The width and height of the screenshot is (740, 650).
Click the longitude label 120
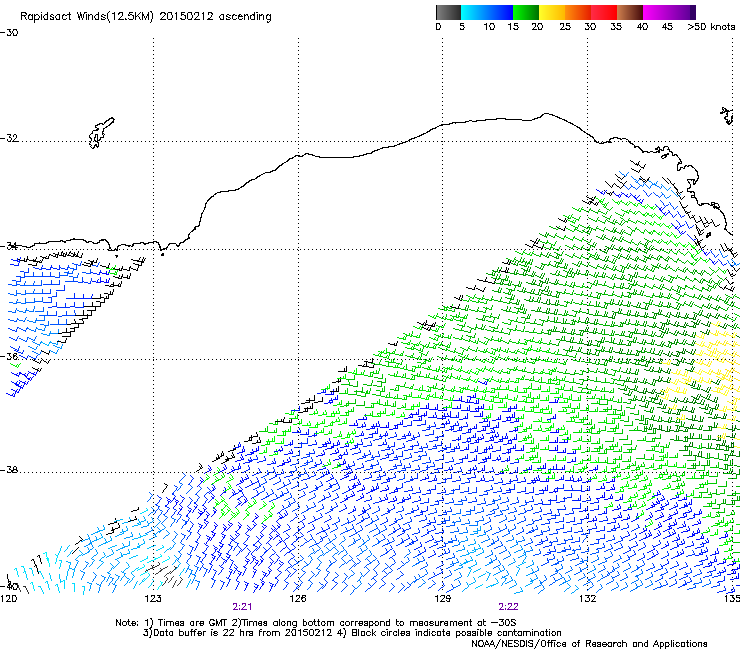coord(8,599)
